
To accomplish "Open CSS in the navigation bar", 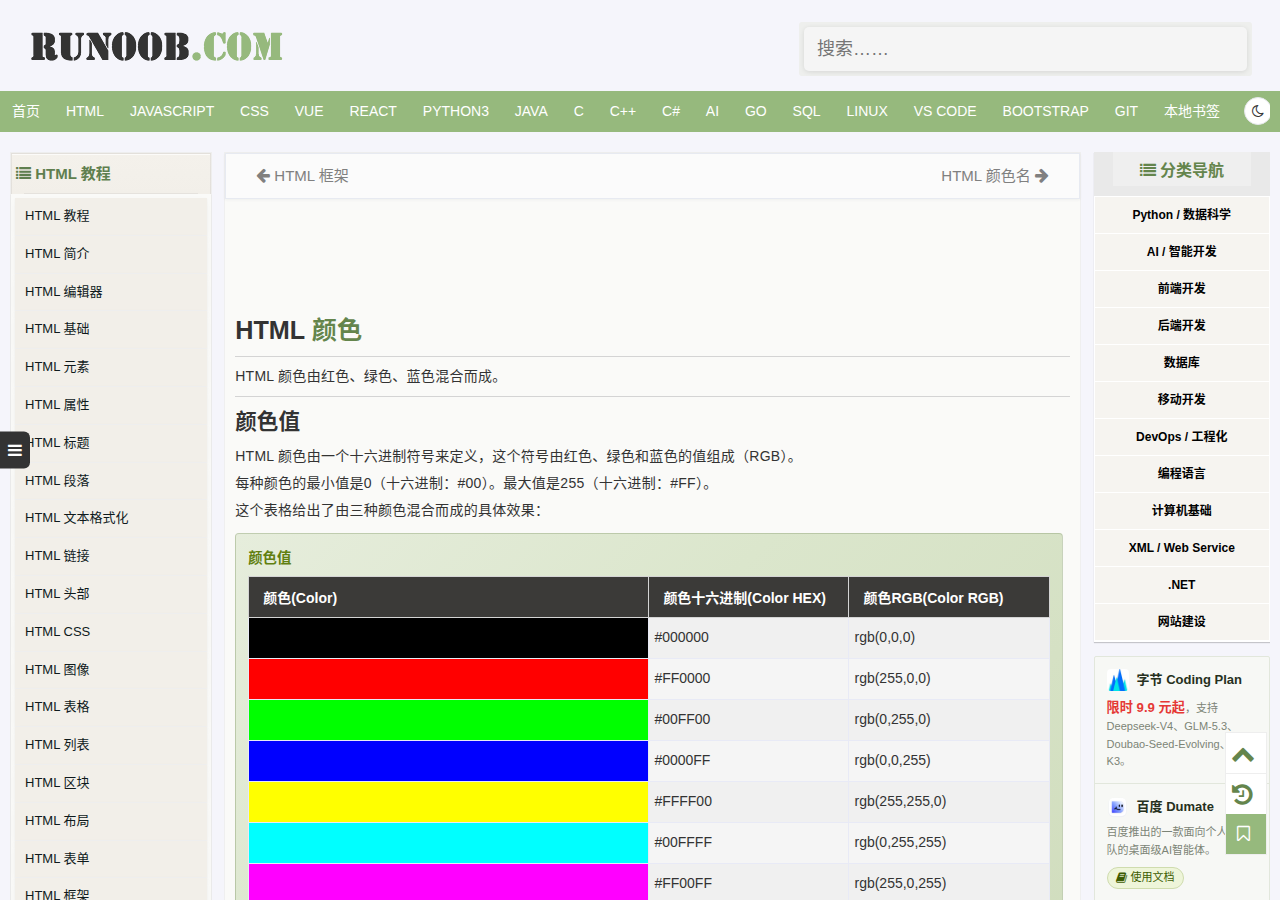I will tap(254, 111).
